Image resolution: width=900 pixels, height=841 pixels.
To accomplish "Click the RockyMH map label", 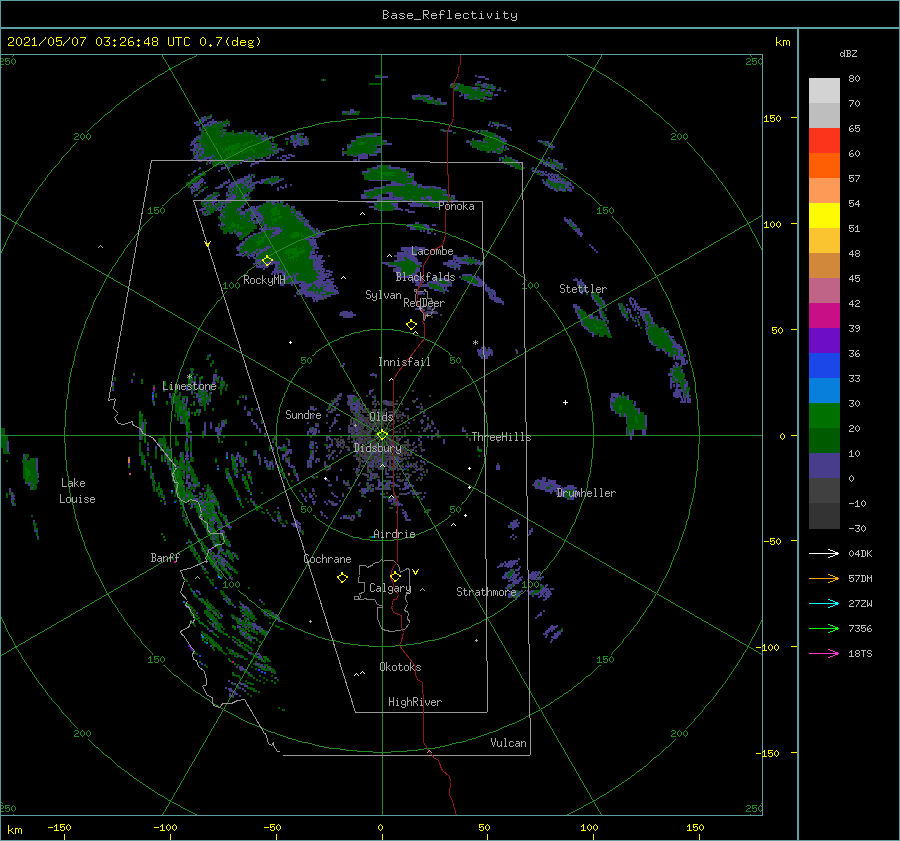I will 264,280.
